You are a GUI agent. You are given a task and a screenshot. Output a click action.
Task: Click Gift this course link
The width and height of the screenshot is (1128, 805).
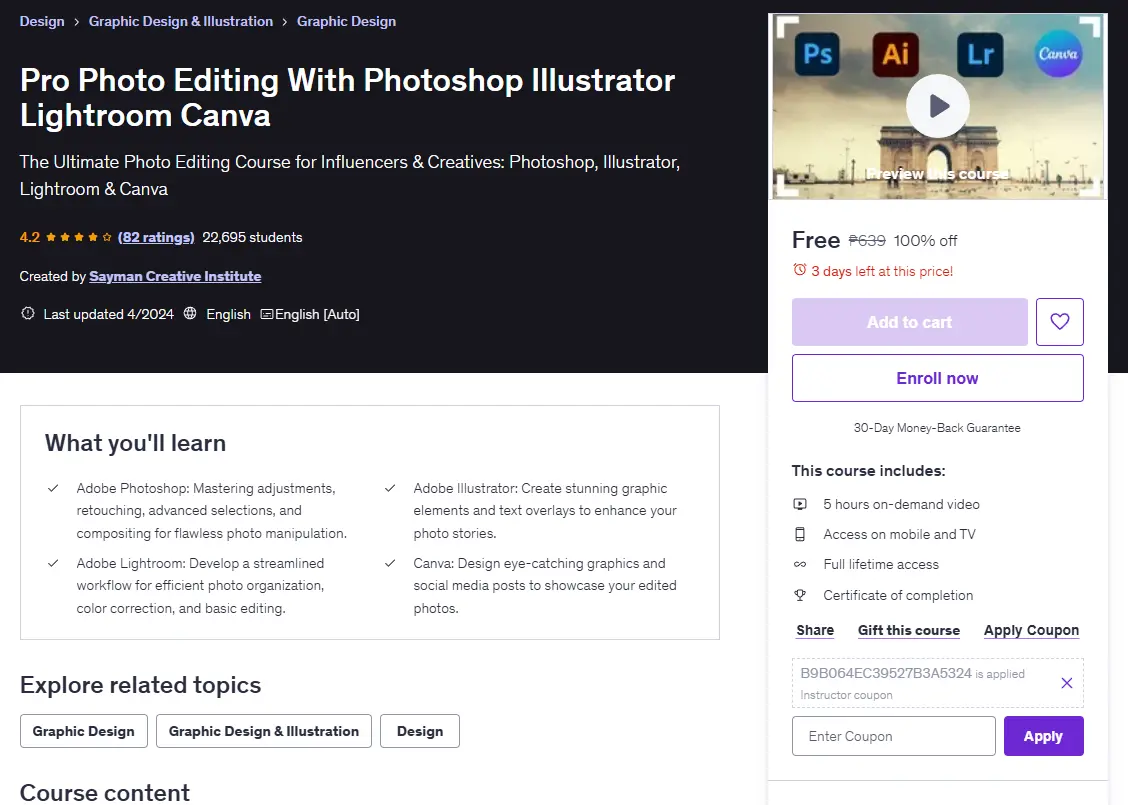[909, 630]
